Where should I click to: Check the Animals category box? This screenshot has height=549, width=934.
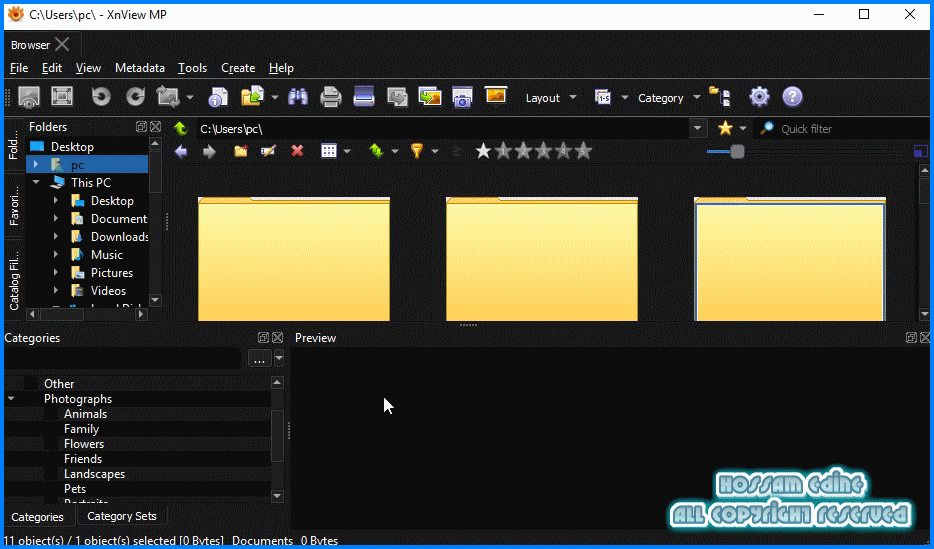coord(51,414)
